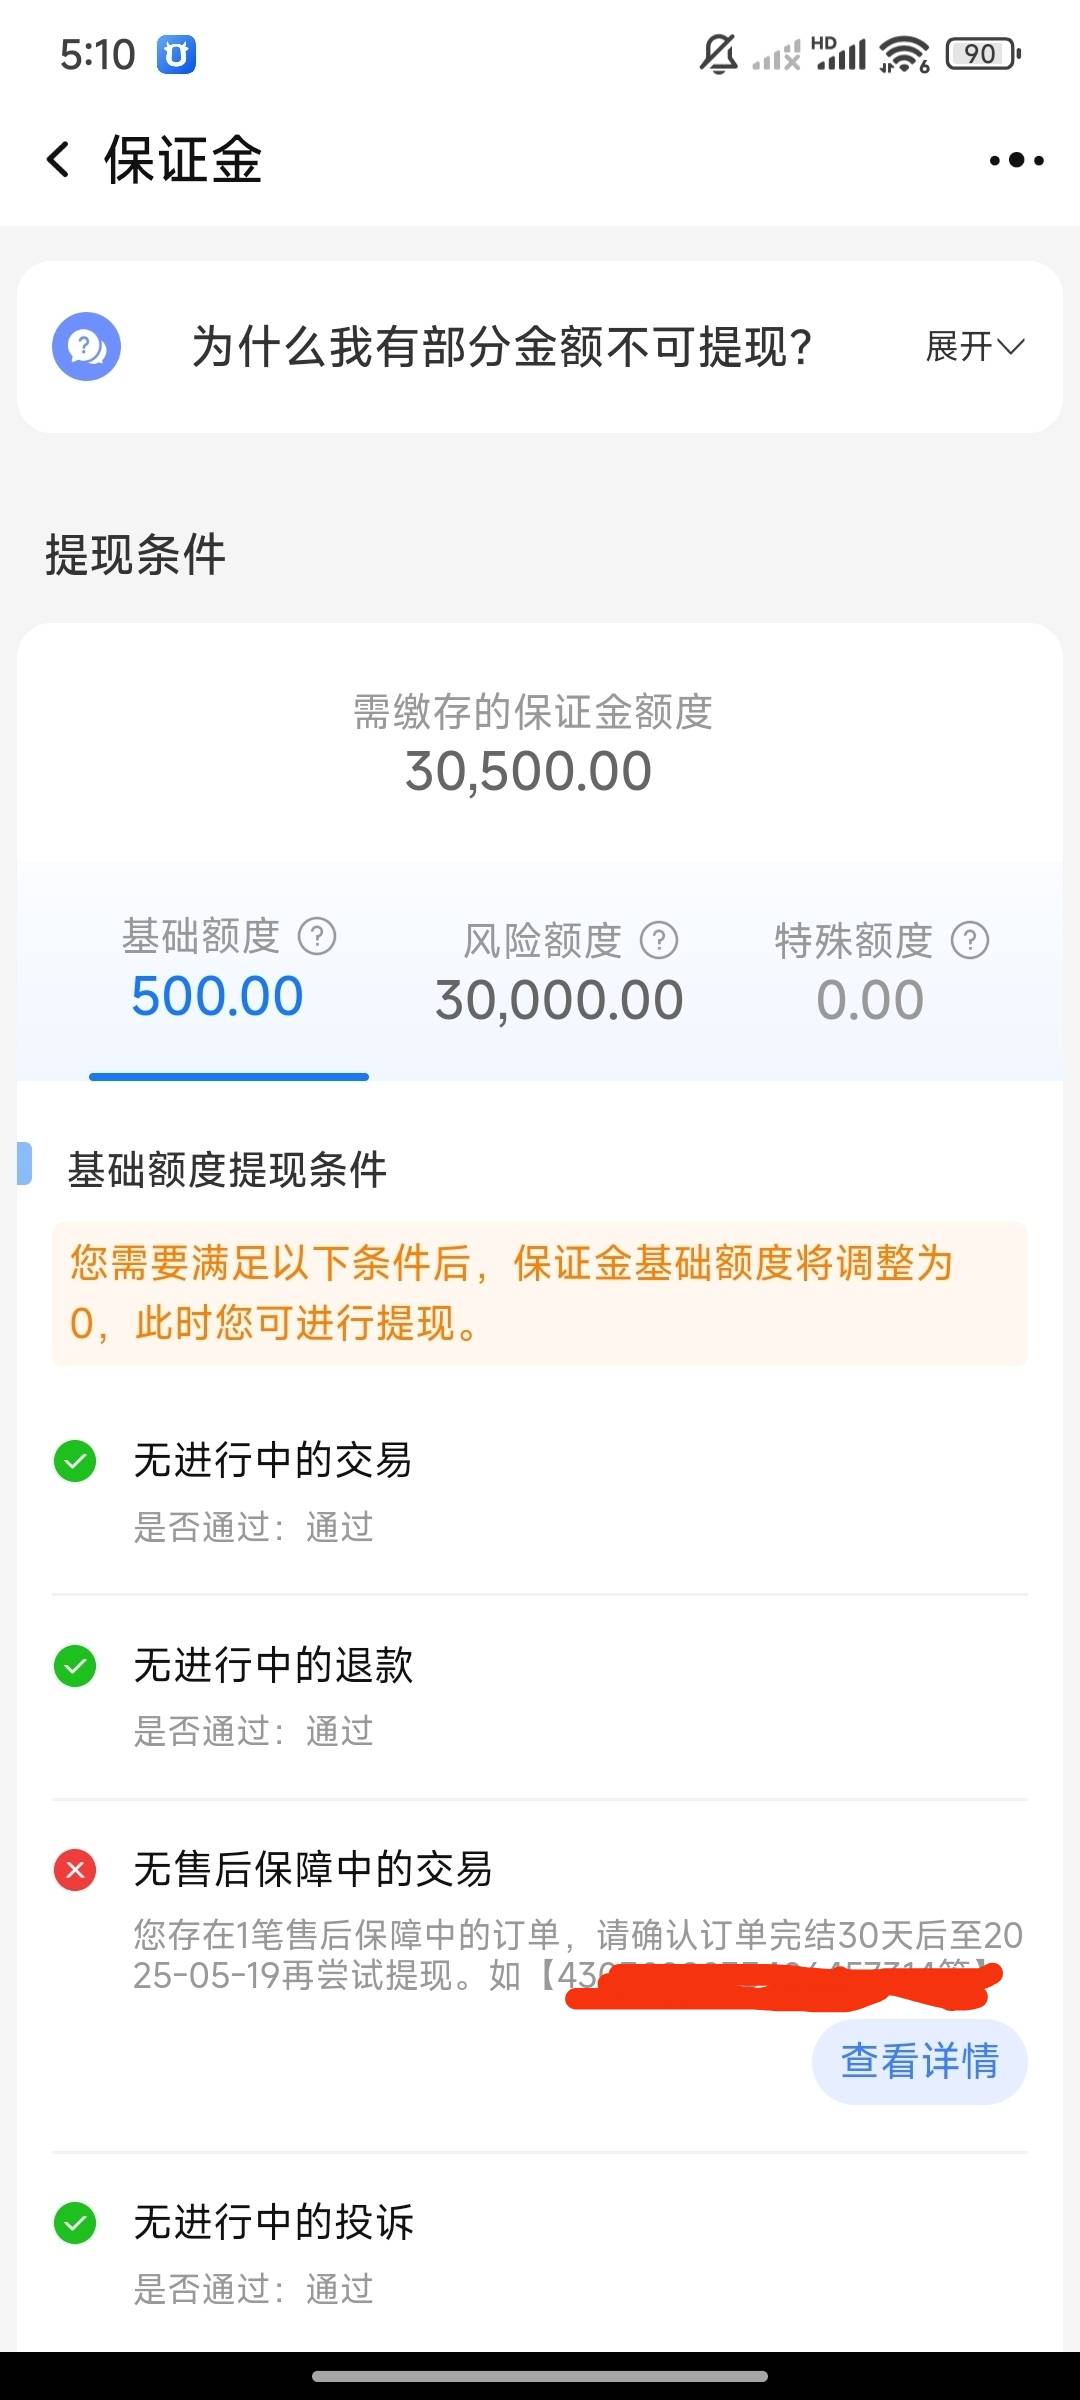Tap the back arrow beside 保证金
This screenshot has height=2400, width=1080.
58,160
